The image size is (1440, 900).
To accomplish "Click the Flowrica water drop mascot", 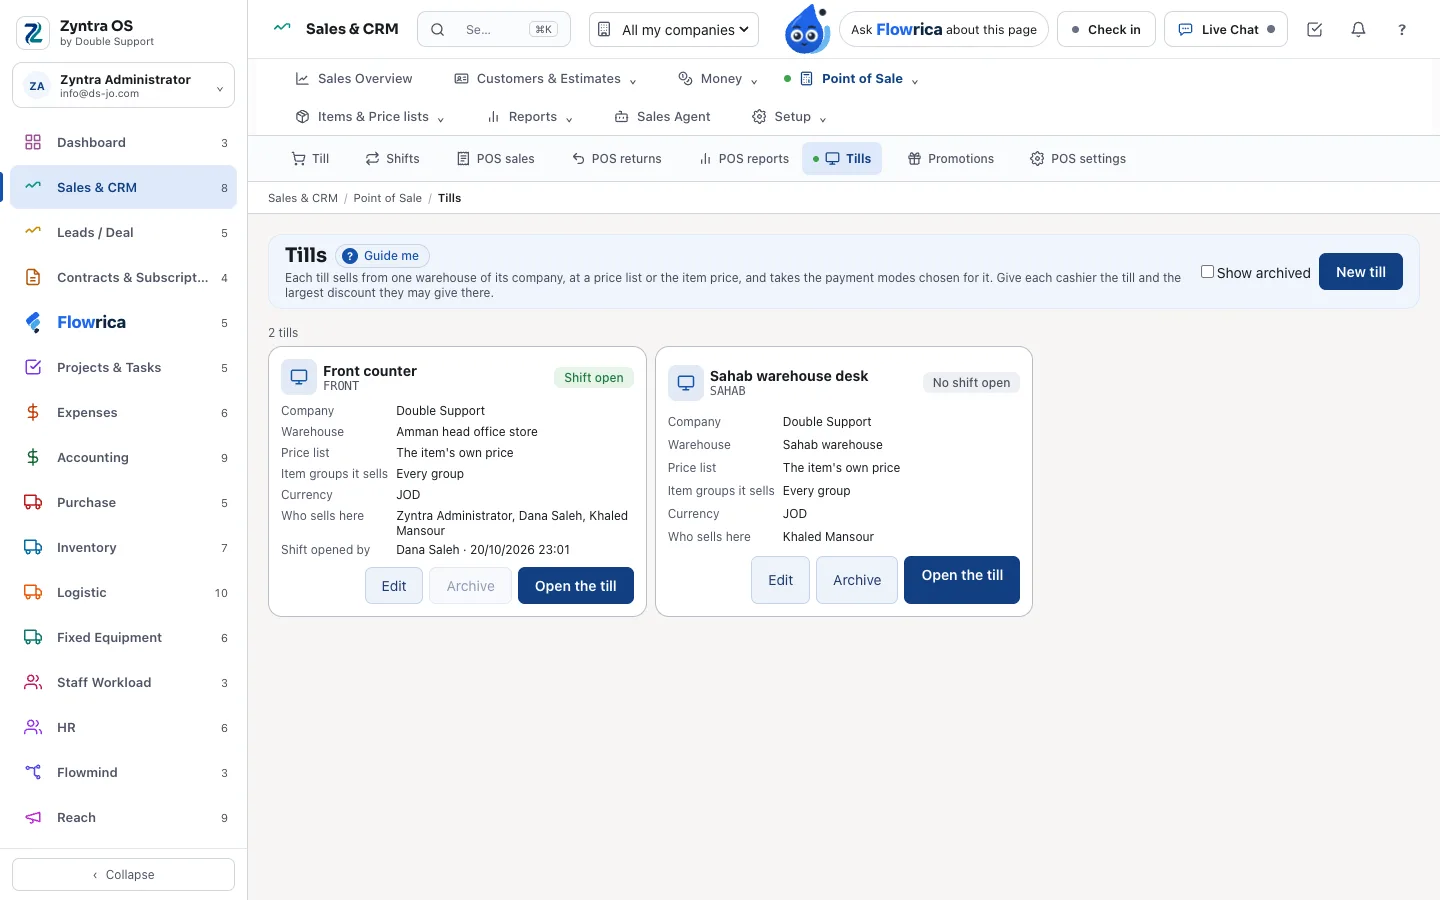I will point(806,29).
